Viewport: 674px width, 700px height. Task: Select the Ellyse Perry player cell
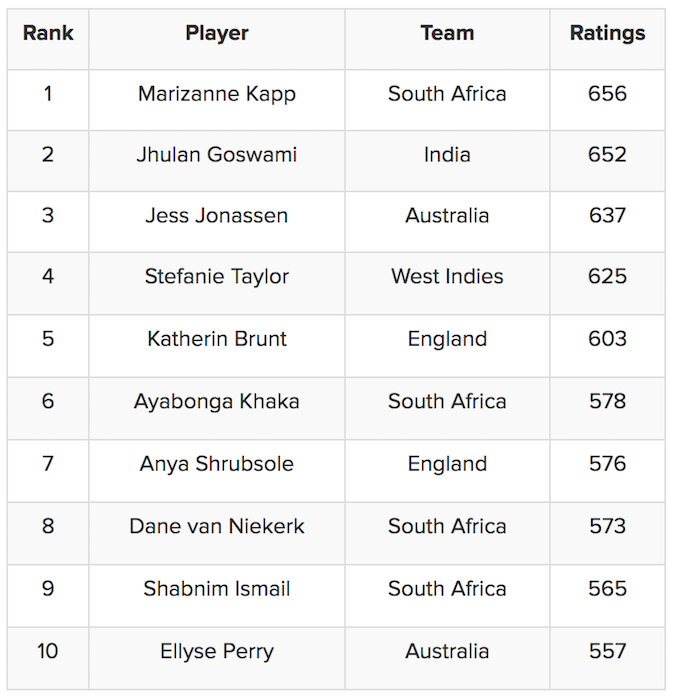coord(217,651)
